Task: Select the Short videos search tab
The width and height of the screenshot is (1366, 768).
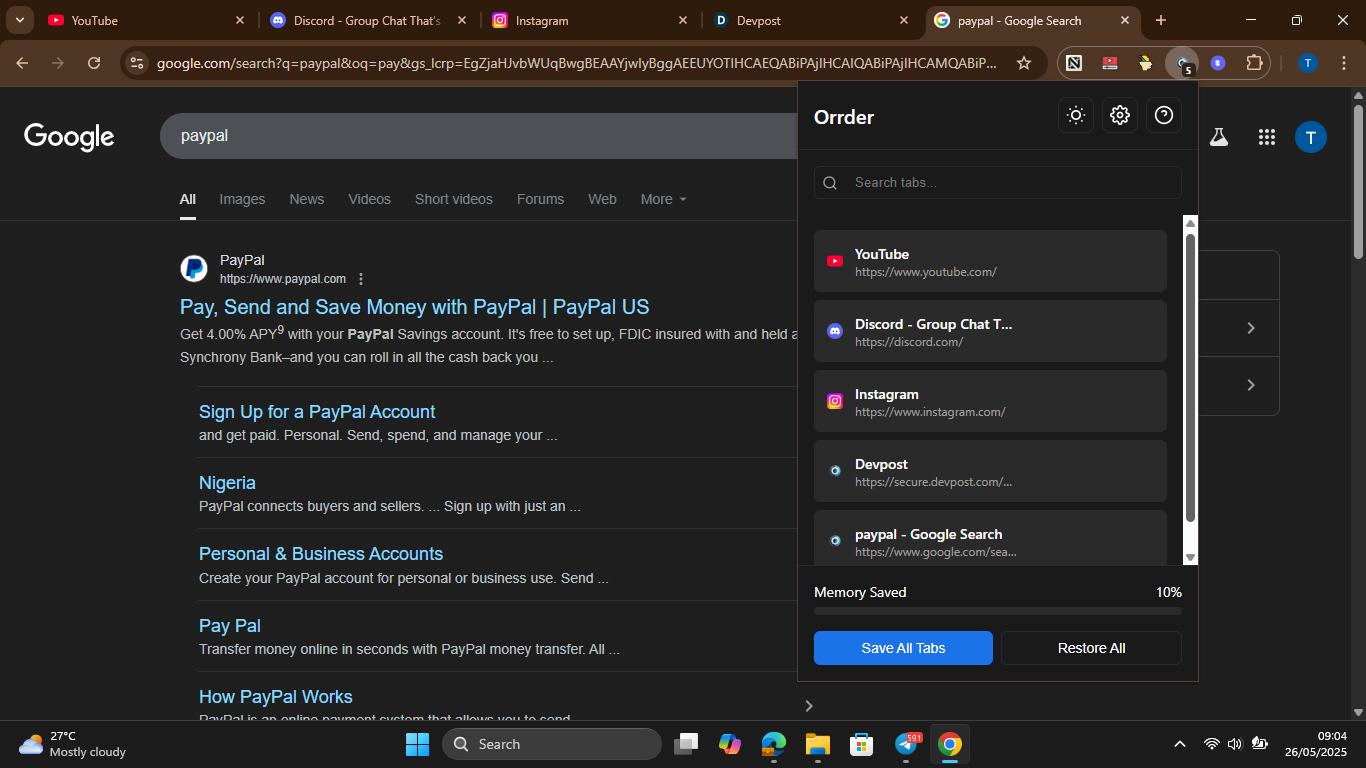Action: click(x=454, y=199)
